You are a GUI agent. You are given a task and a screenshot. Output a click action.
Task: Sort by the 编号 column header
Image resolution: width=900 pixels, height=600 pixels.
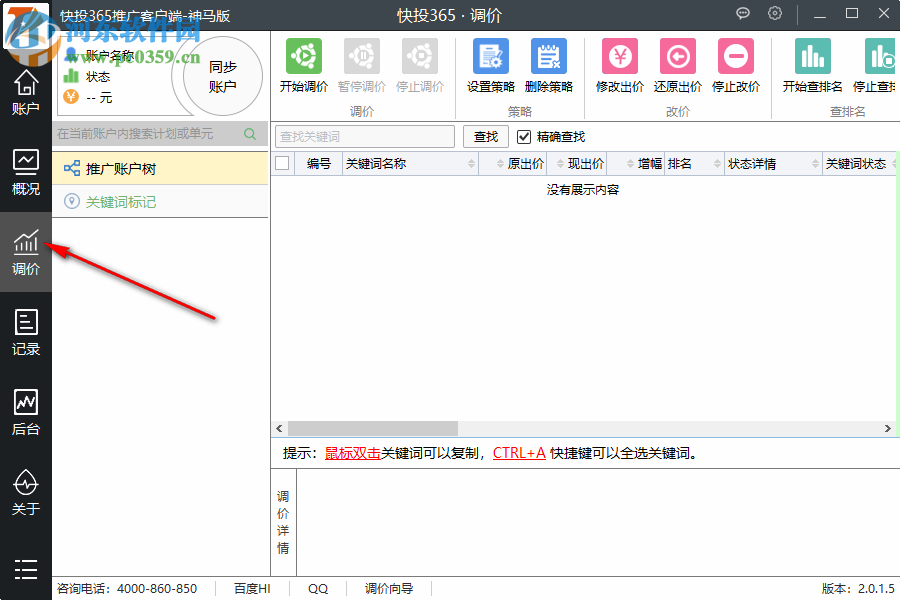pos(319,164)
